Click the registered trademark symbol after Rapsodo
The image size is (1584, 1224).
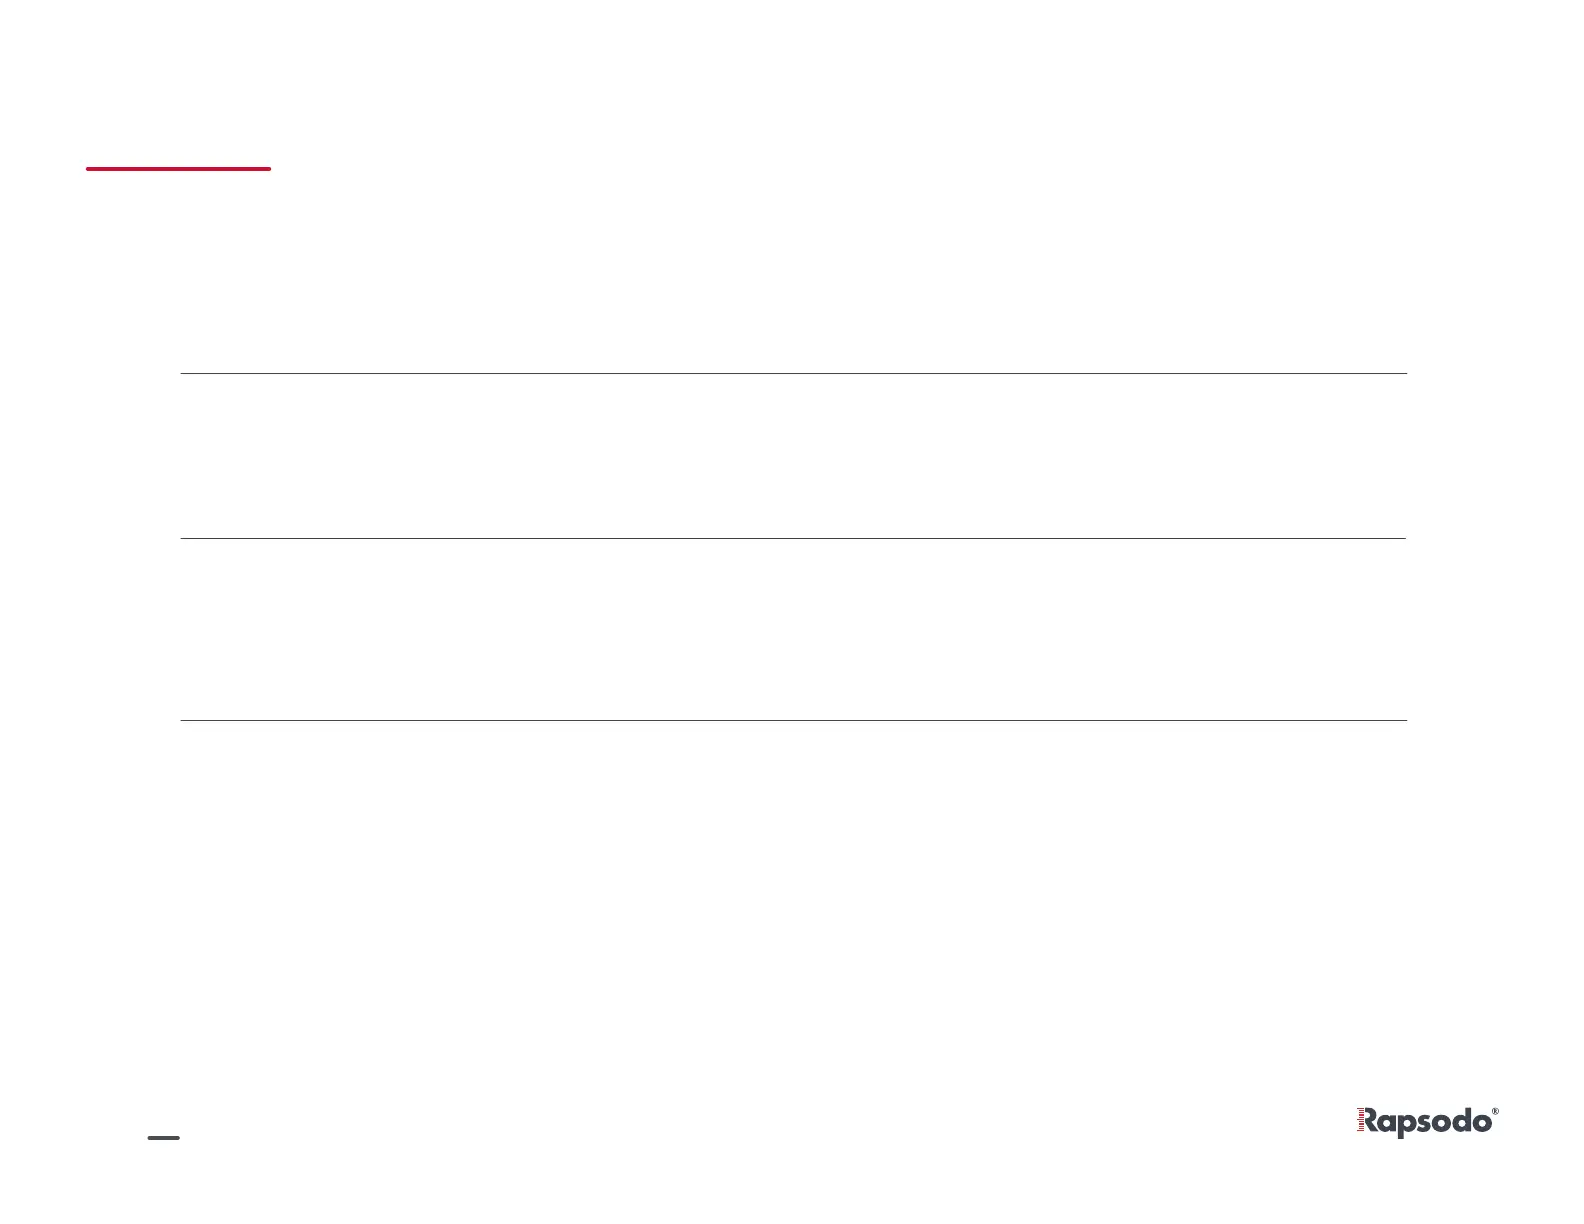click(x=1495, y=1111)
